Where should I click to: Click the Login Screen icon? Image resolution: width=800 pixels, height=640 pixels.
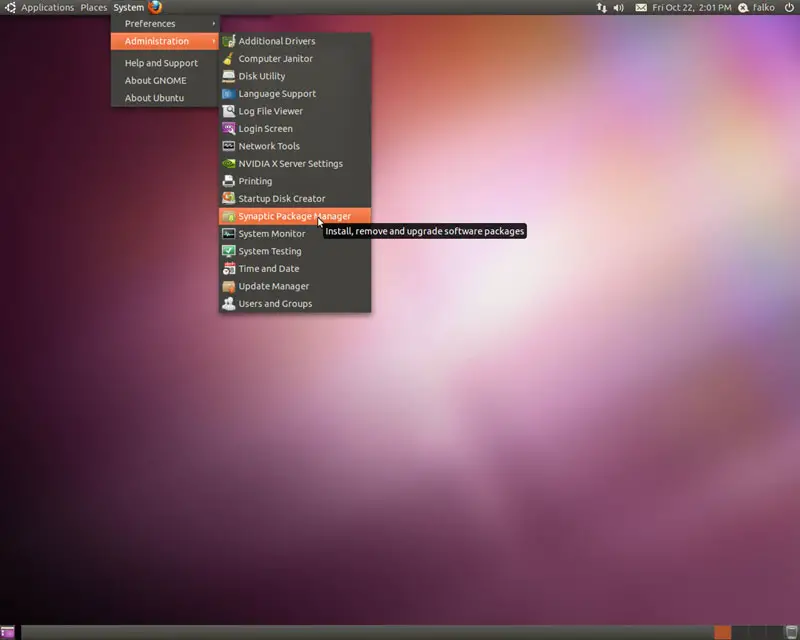(229, 129)
